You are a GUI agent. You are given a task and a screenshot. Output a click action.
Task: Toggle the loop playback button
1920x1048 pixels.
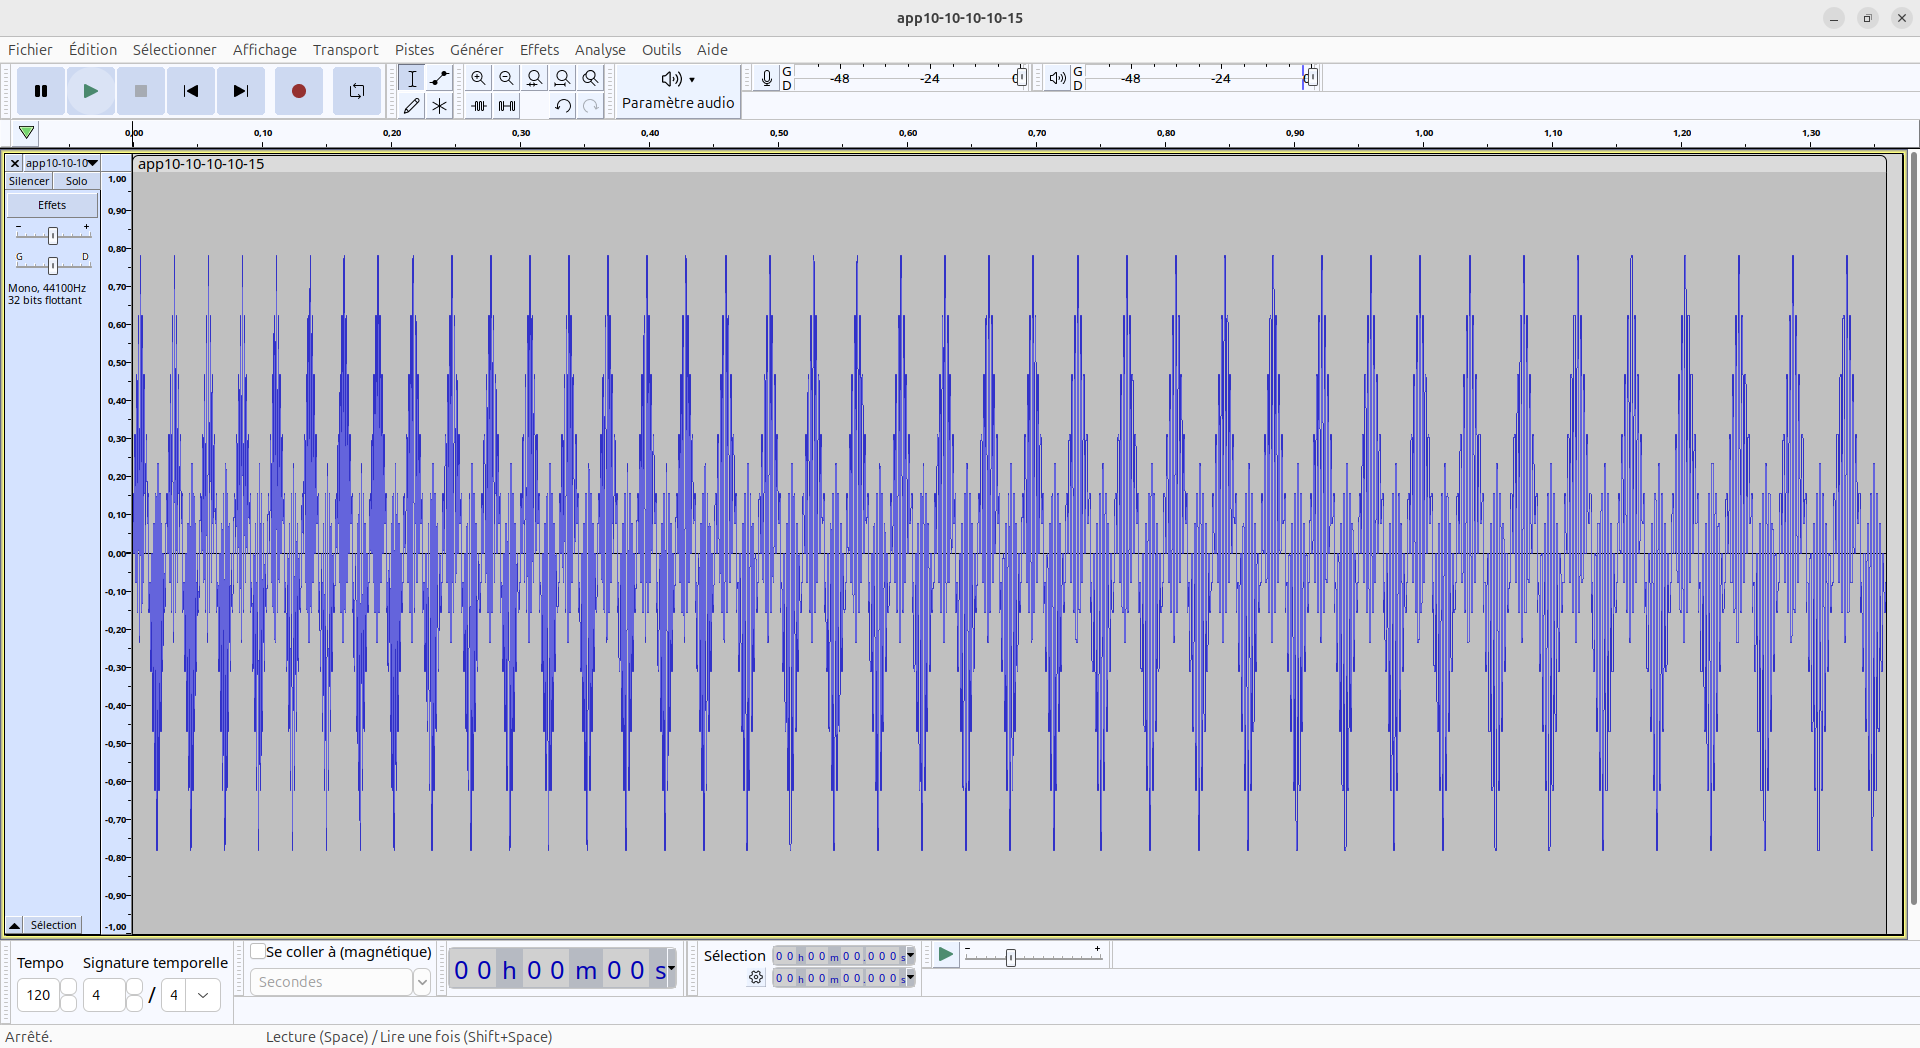[356, 91]
